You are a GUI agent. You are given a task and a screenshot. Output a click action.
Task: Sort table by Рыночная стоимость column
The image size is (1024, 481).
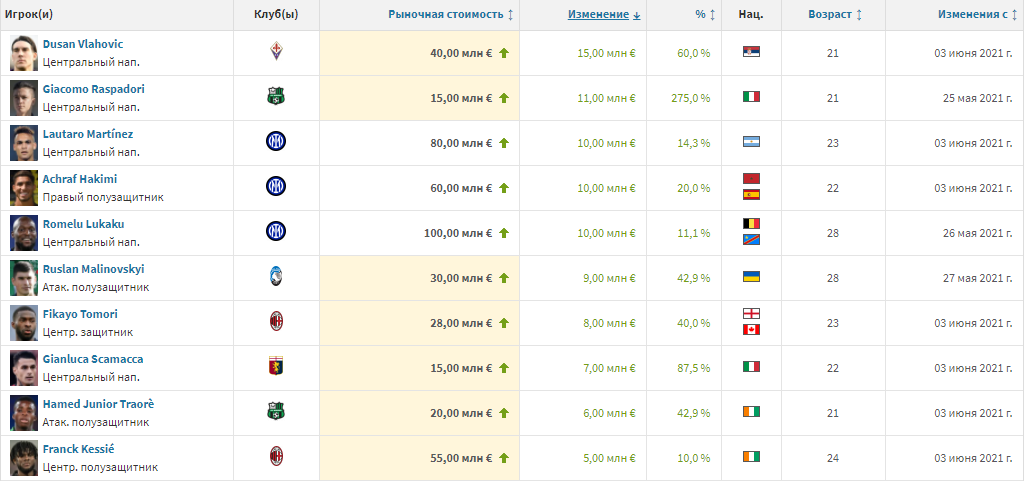click(445, 15)
